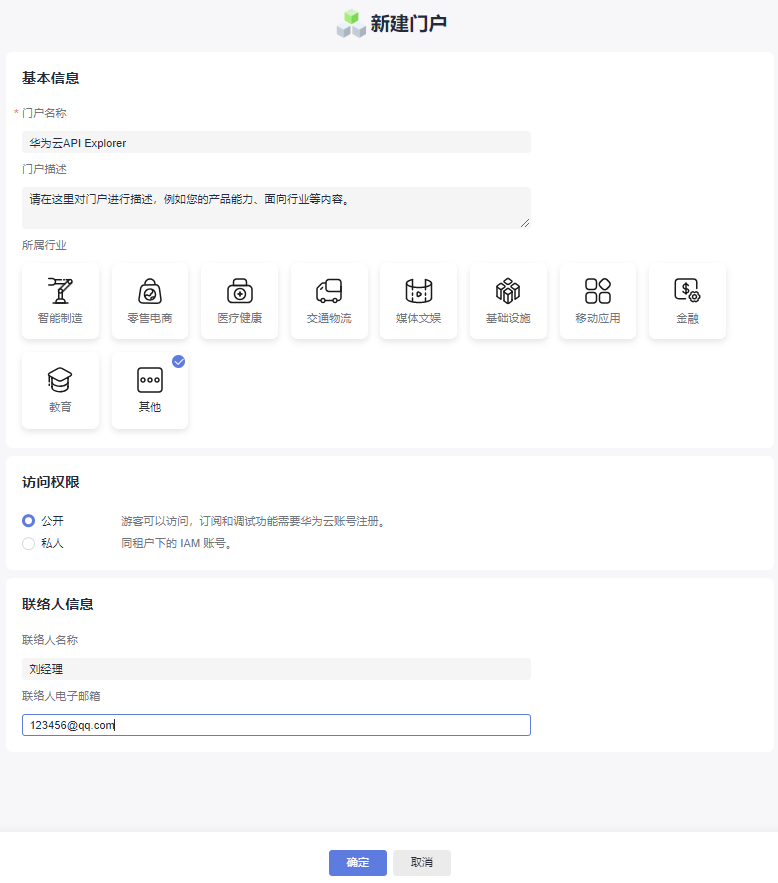Select the 私人 access radio button
The width and height of the screenshot is (778, 883).
[x=28, y=543]
